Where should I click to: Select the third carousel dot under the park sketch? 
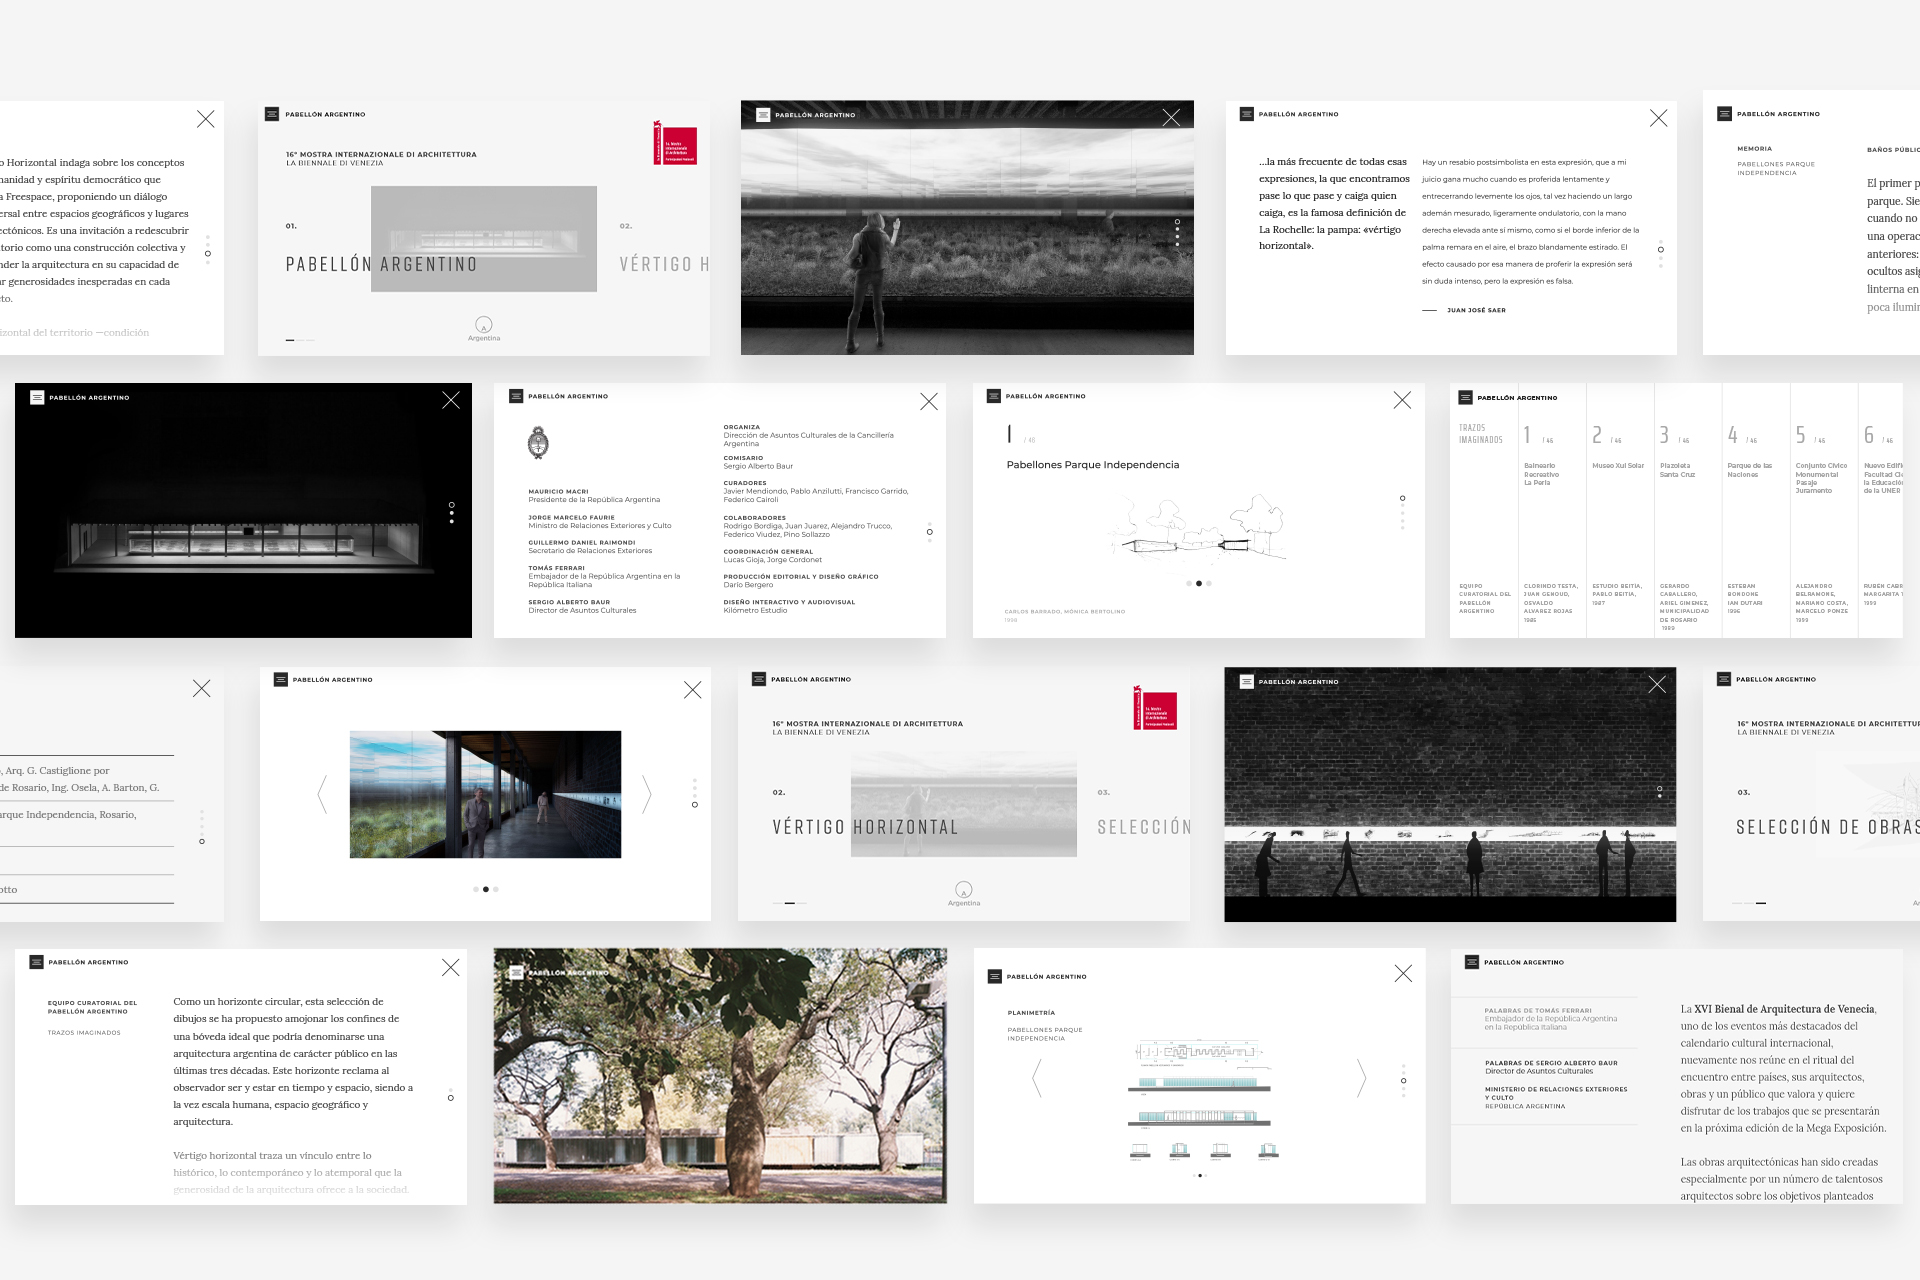tap(1209, 583)
